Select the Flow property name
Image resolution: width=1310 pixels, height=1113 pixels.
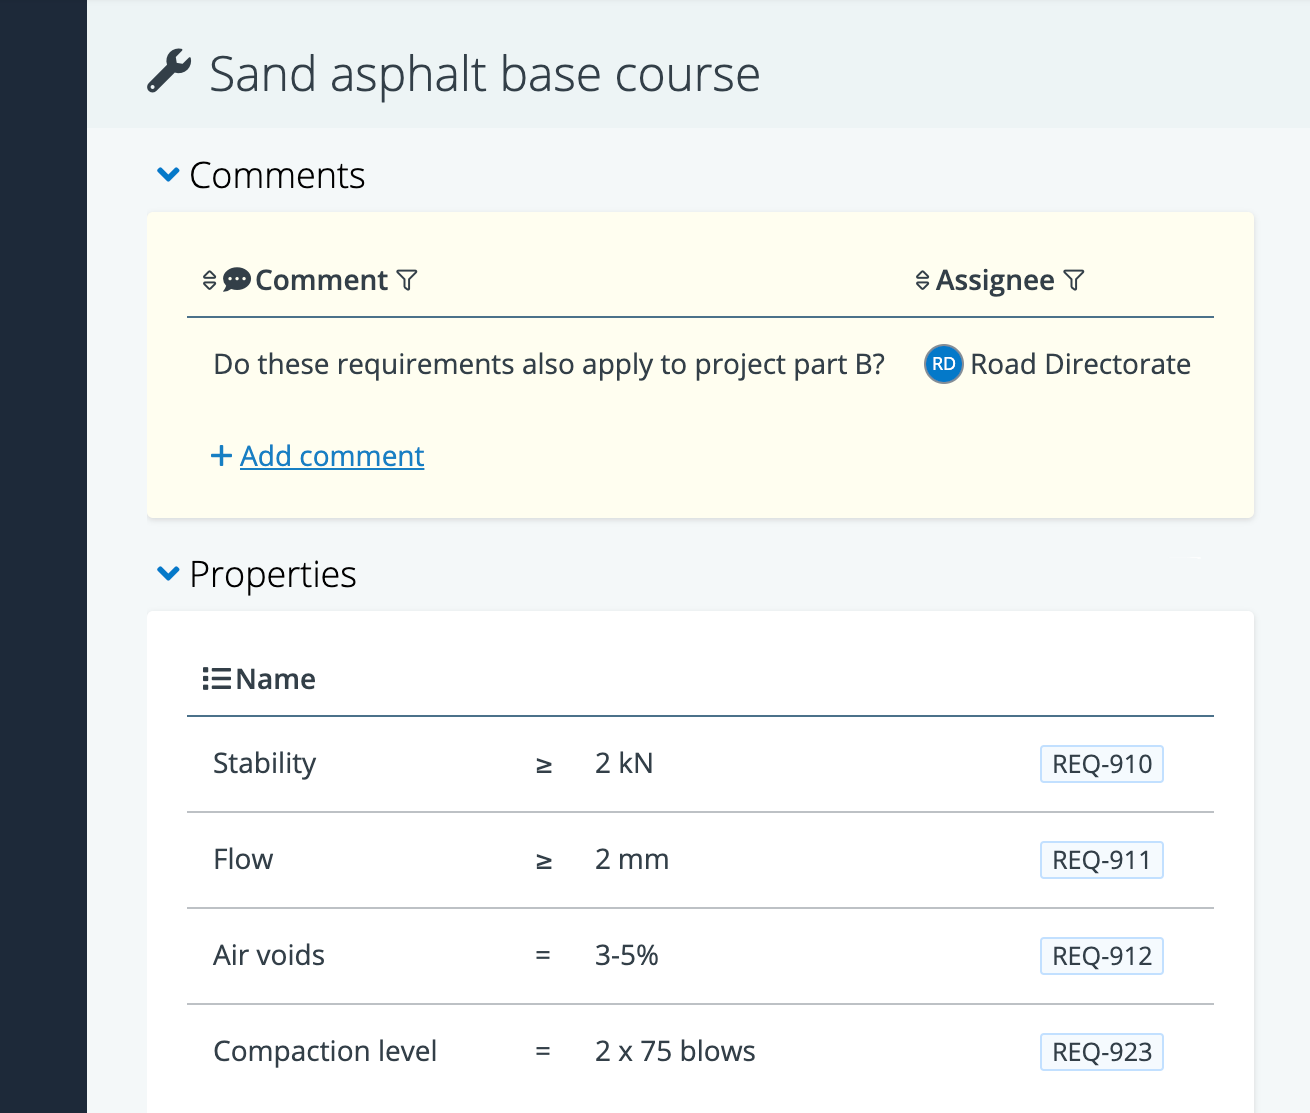[243, 860]
